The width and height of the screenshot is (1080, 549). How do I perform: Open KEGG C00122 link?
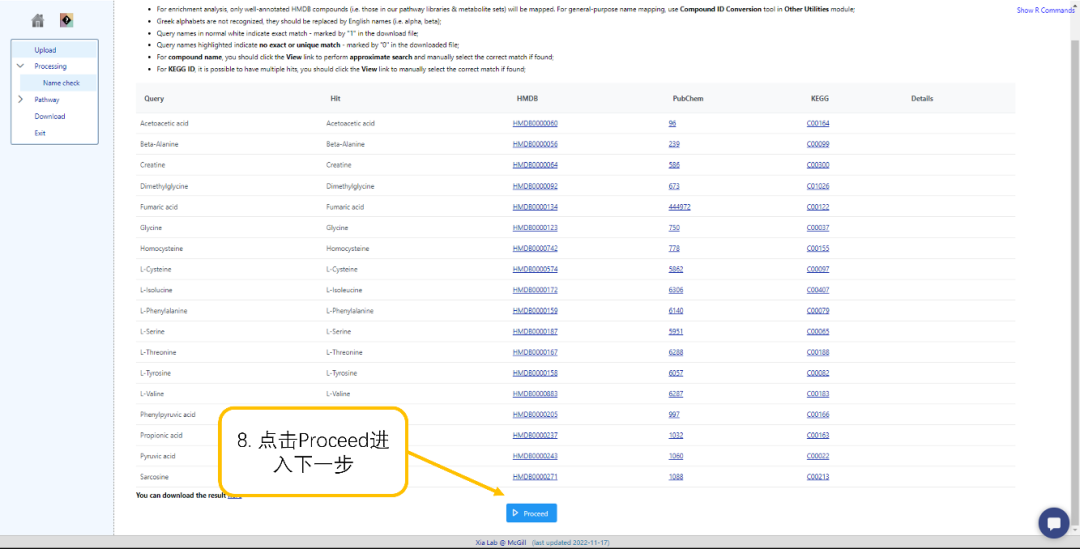pos(818,207)
